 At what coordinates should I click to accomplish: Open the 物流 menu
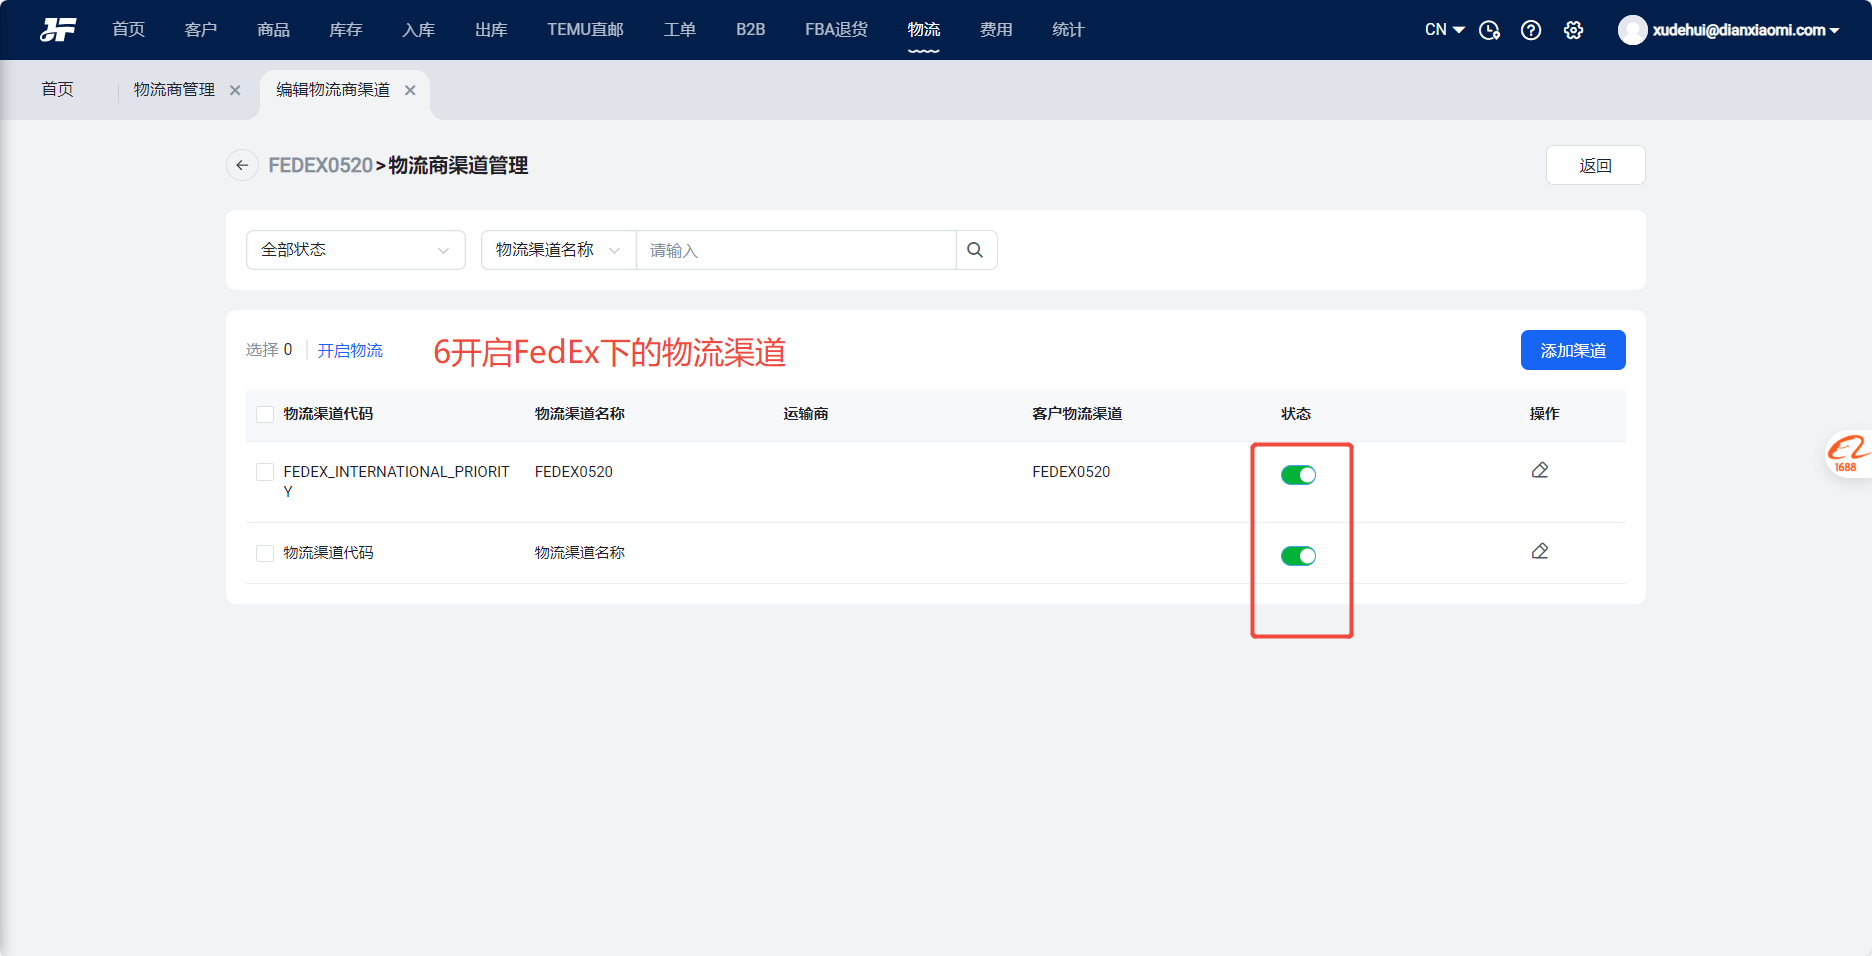[924, 30]
